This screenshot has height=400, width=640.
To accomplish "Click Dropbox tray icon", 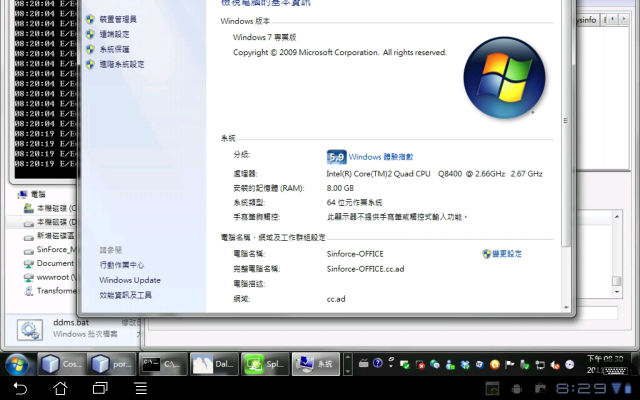I will click(x=464, y=364).
